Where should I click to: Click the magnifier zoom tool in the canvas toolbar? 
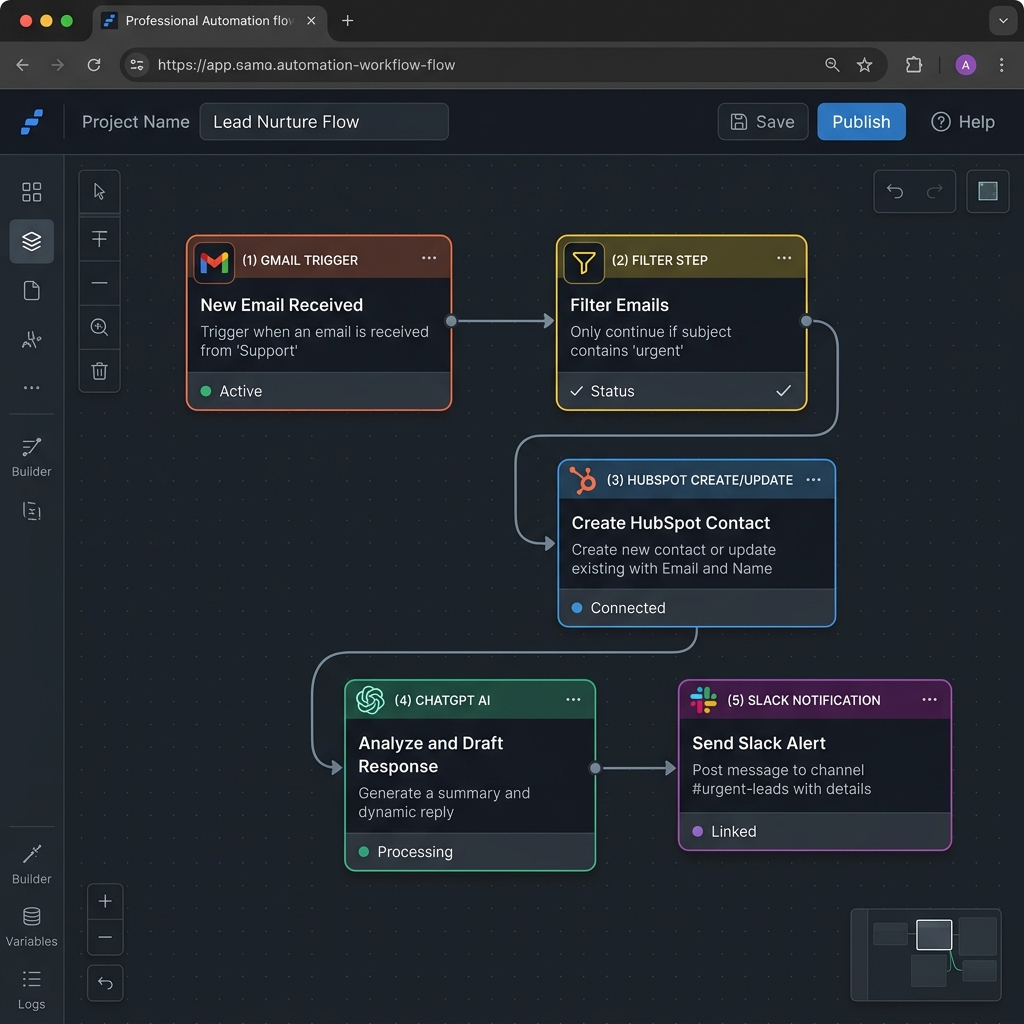99,327
